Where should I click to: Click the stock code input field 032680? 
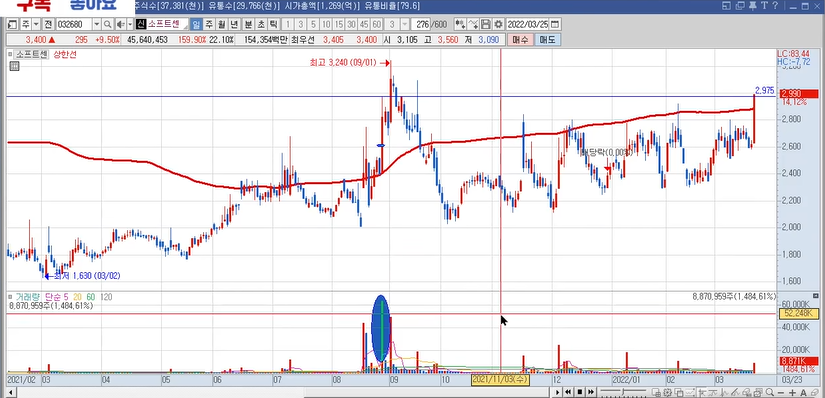[x=74, y=24]
